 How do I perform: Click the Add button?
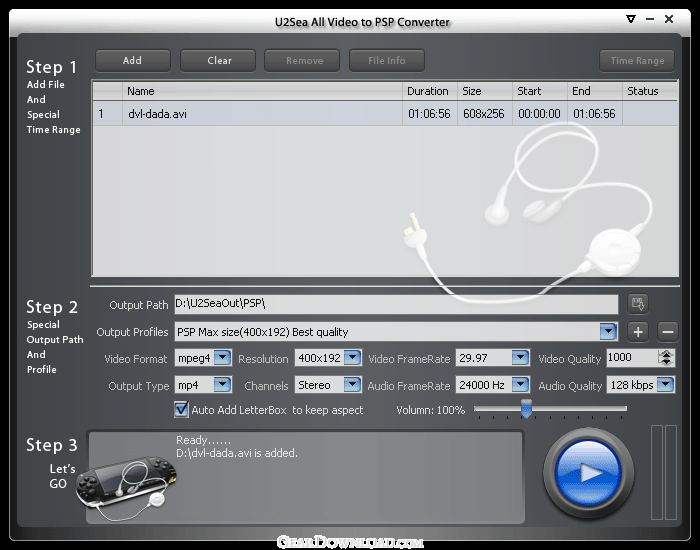[x=133, y=60]
